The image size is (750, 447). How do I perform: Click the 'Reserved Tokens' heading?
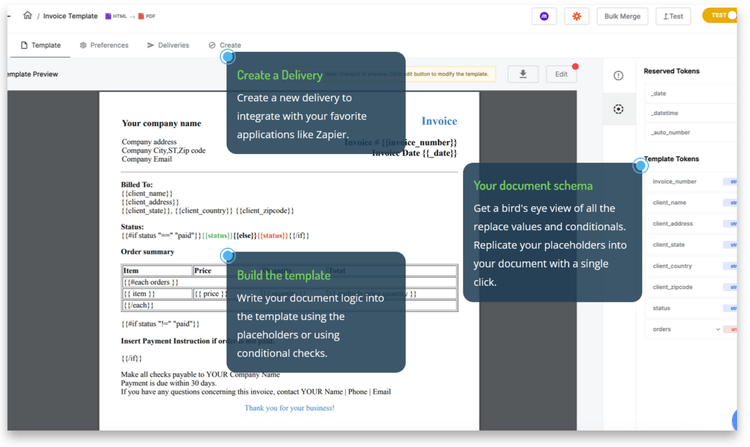click(x=671, y=71)
